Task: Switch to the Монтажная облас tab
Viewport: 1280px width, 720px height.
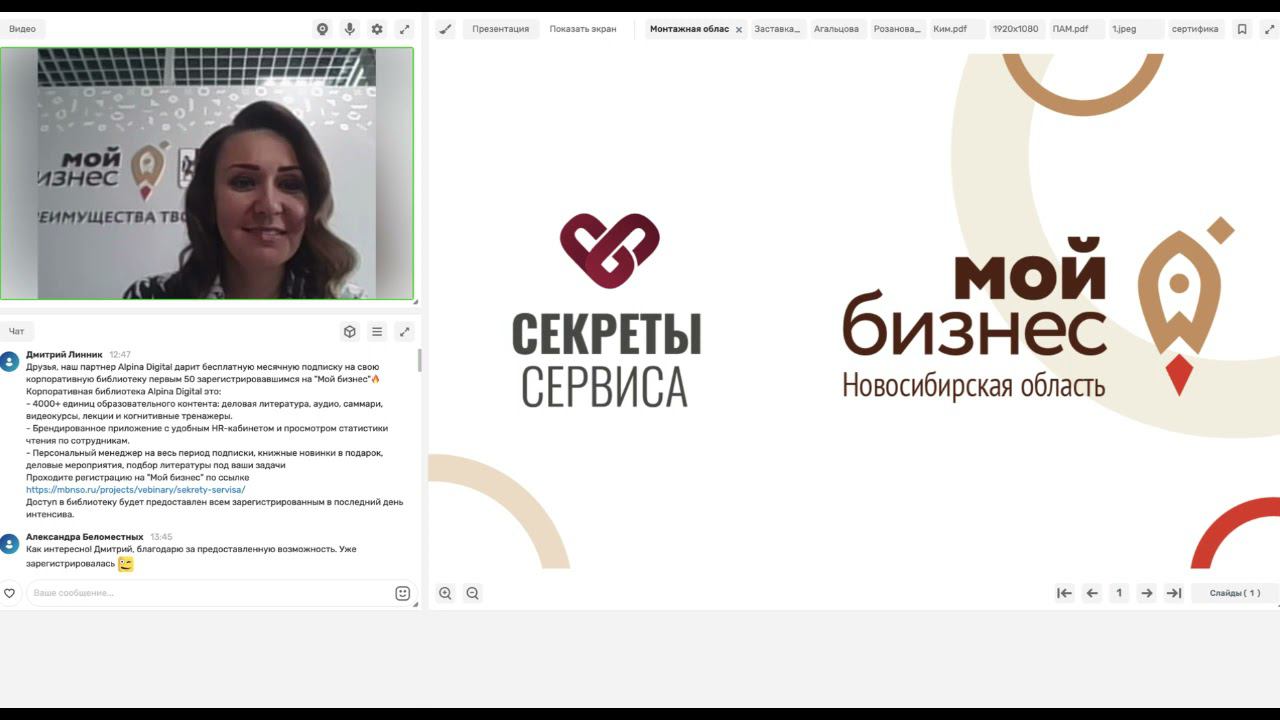Action: pos(689,29)
